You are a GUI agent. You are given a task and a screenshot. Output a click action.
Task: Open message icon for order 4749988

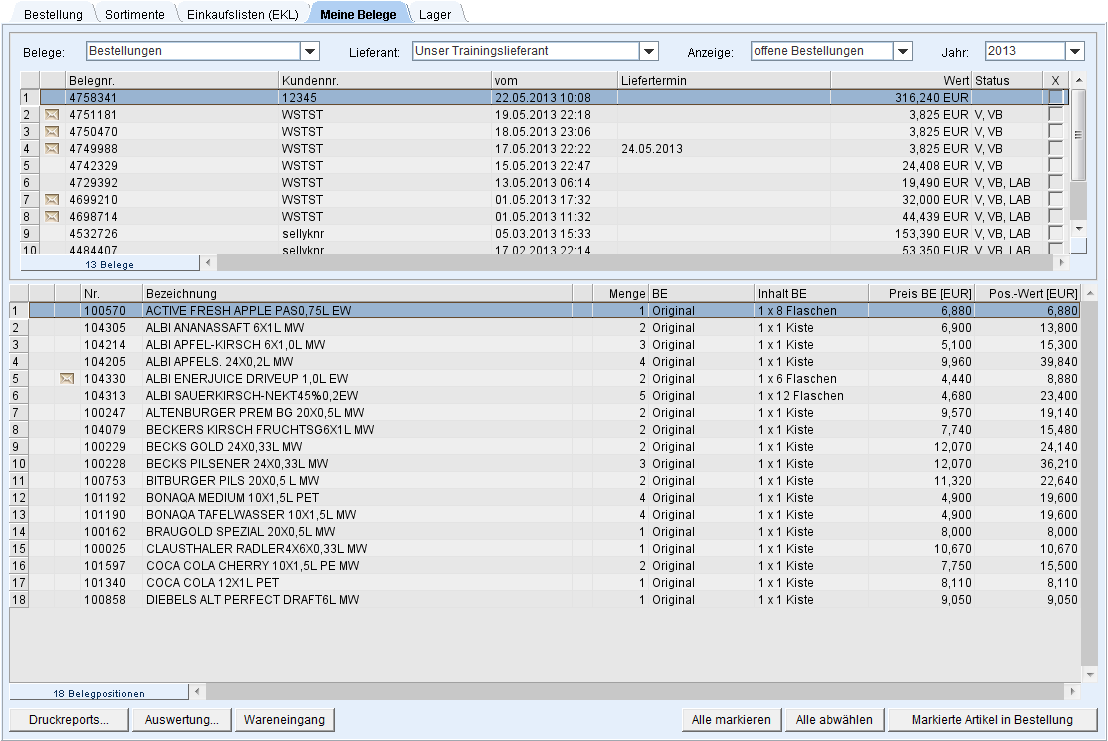pos(52,149)
